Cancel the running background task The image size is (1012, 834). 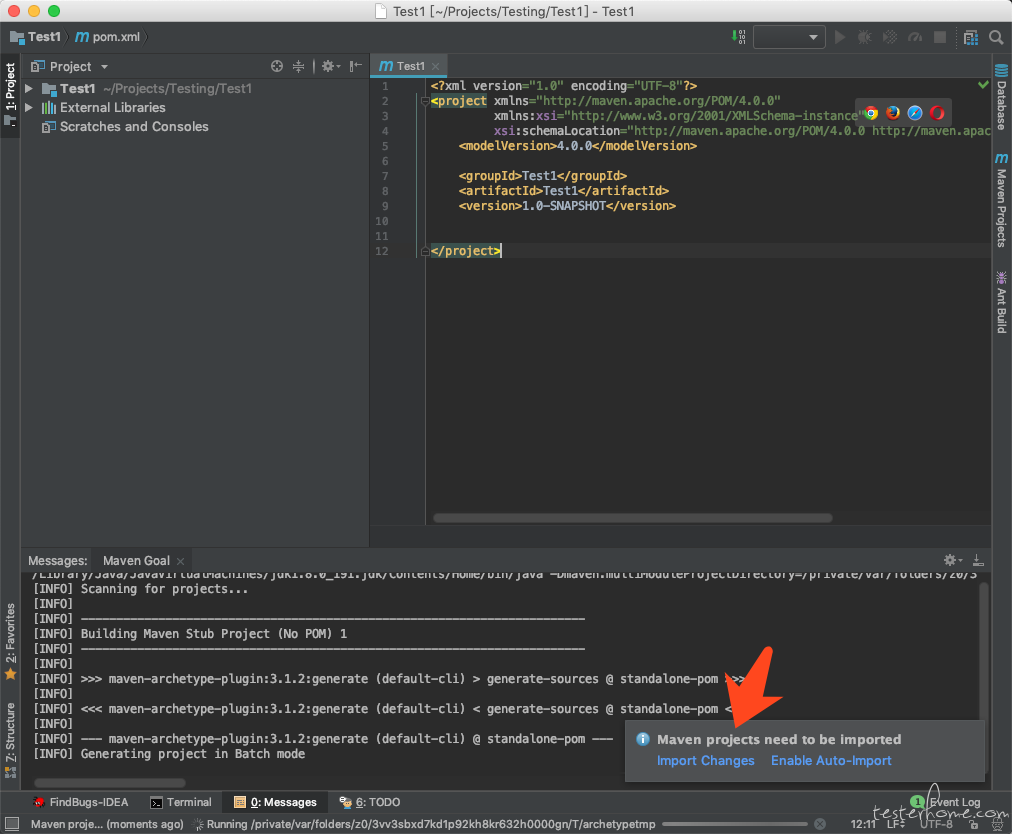[x=820, y=824]
